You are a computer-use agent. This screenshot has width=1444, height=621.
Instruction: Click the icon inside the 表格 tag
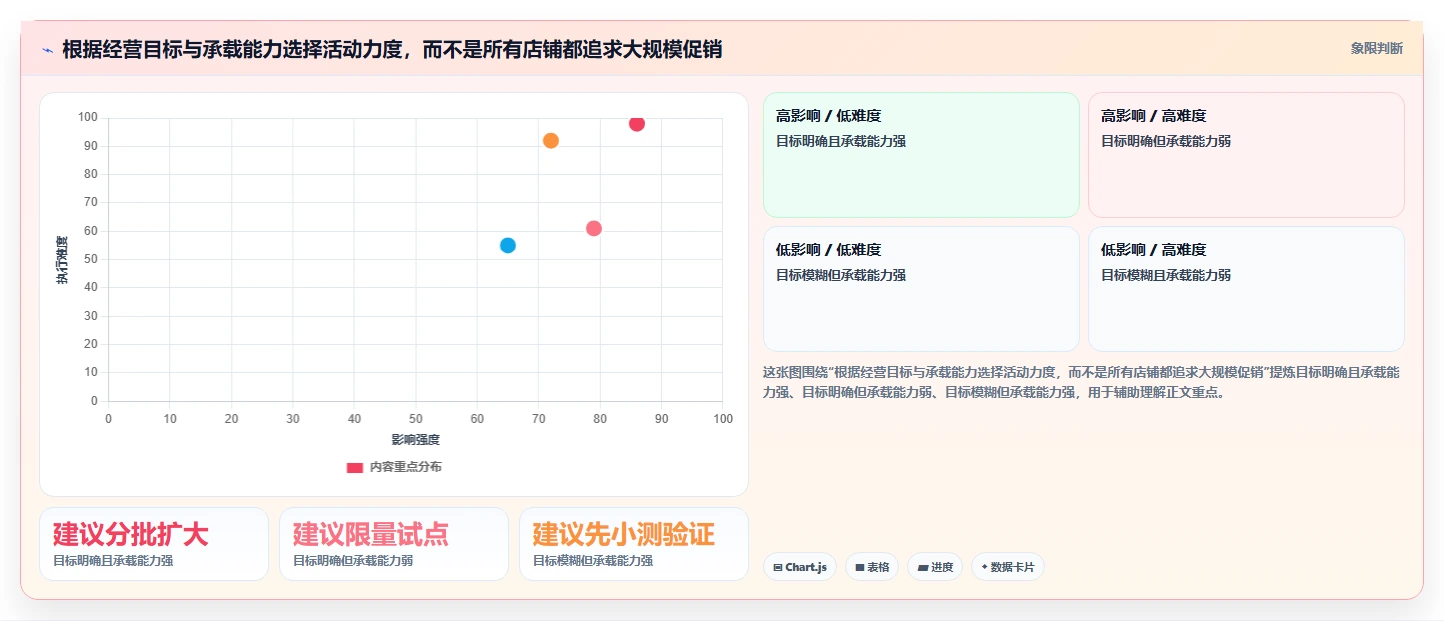pos(859,567)
